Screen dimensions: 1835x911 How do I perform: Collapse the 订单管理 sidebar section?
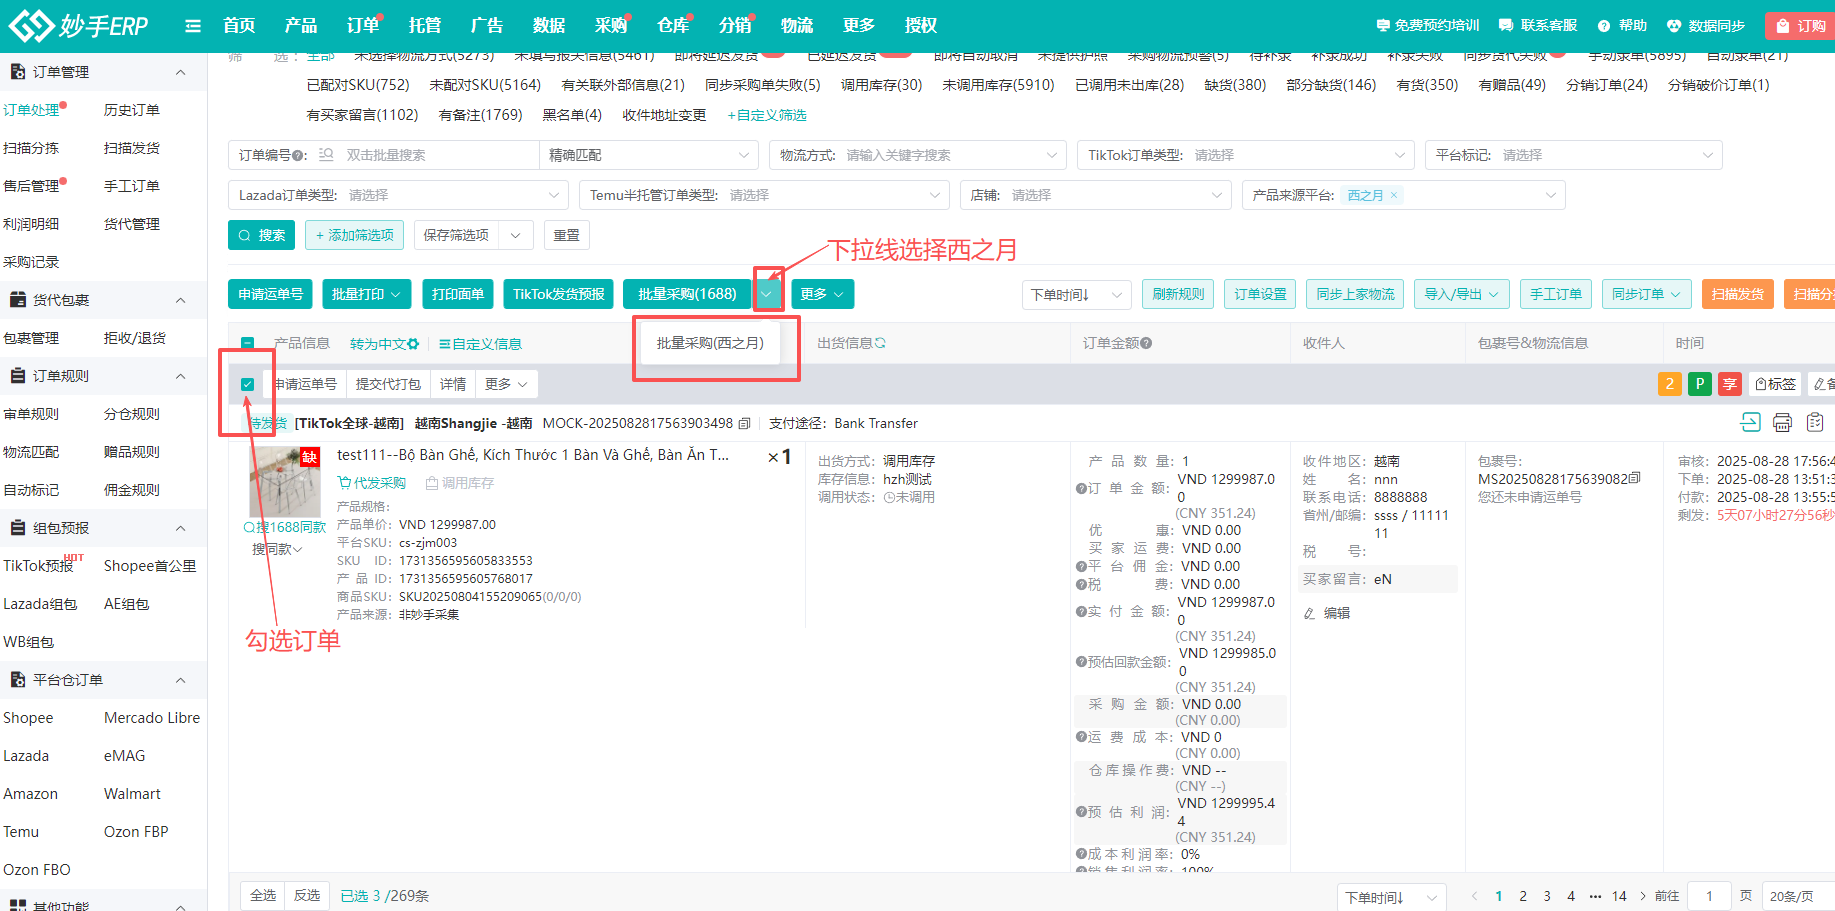[180, 72]
